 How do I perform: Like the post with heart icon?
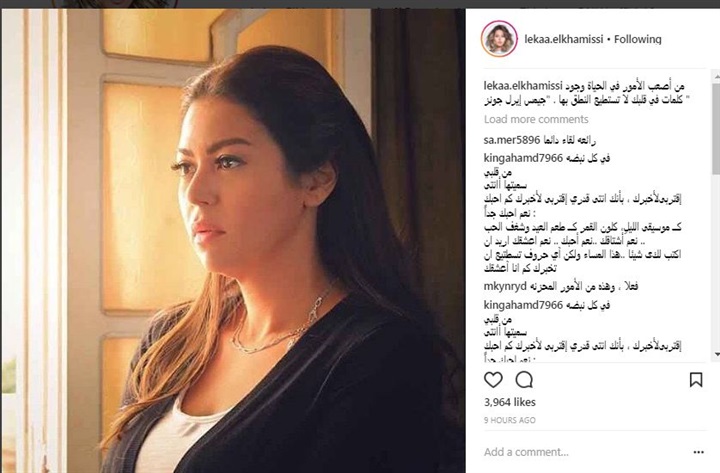493,380
